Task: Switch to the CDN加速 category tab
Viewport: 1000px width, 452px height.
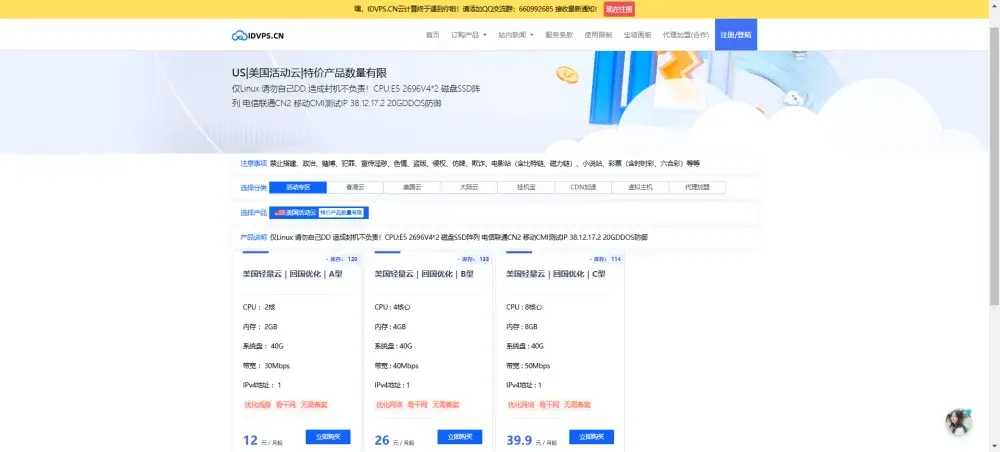Action: [583, 187]
